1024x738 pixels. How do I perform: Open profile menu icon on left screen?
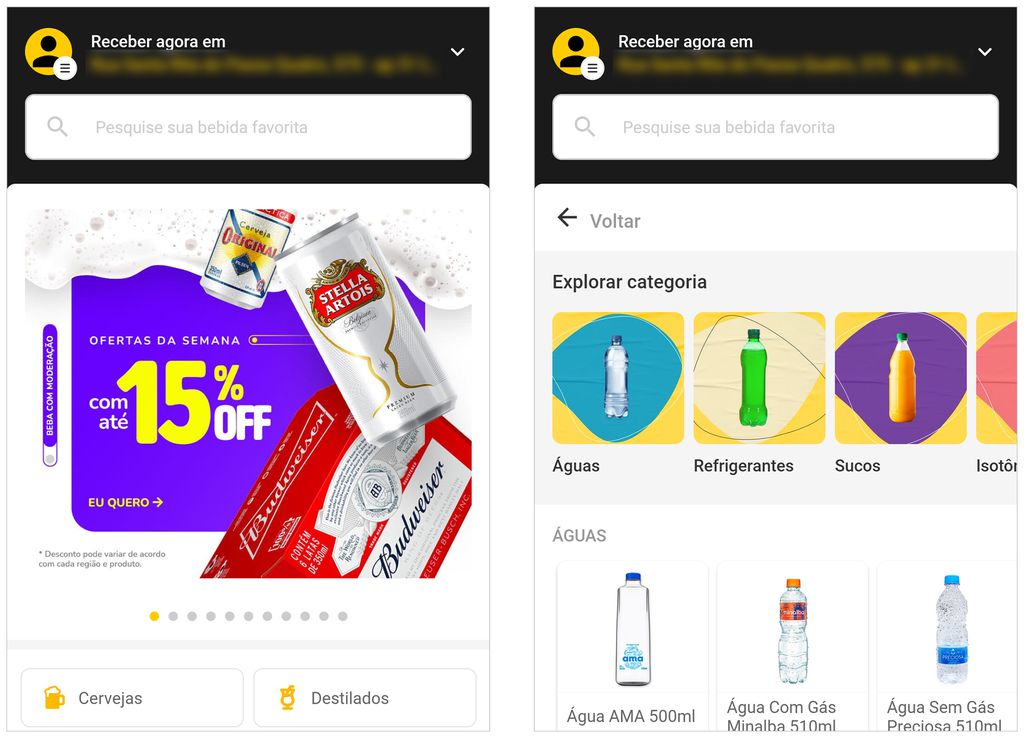50,52
